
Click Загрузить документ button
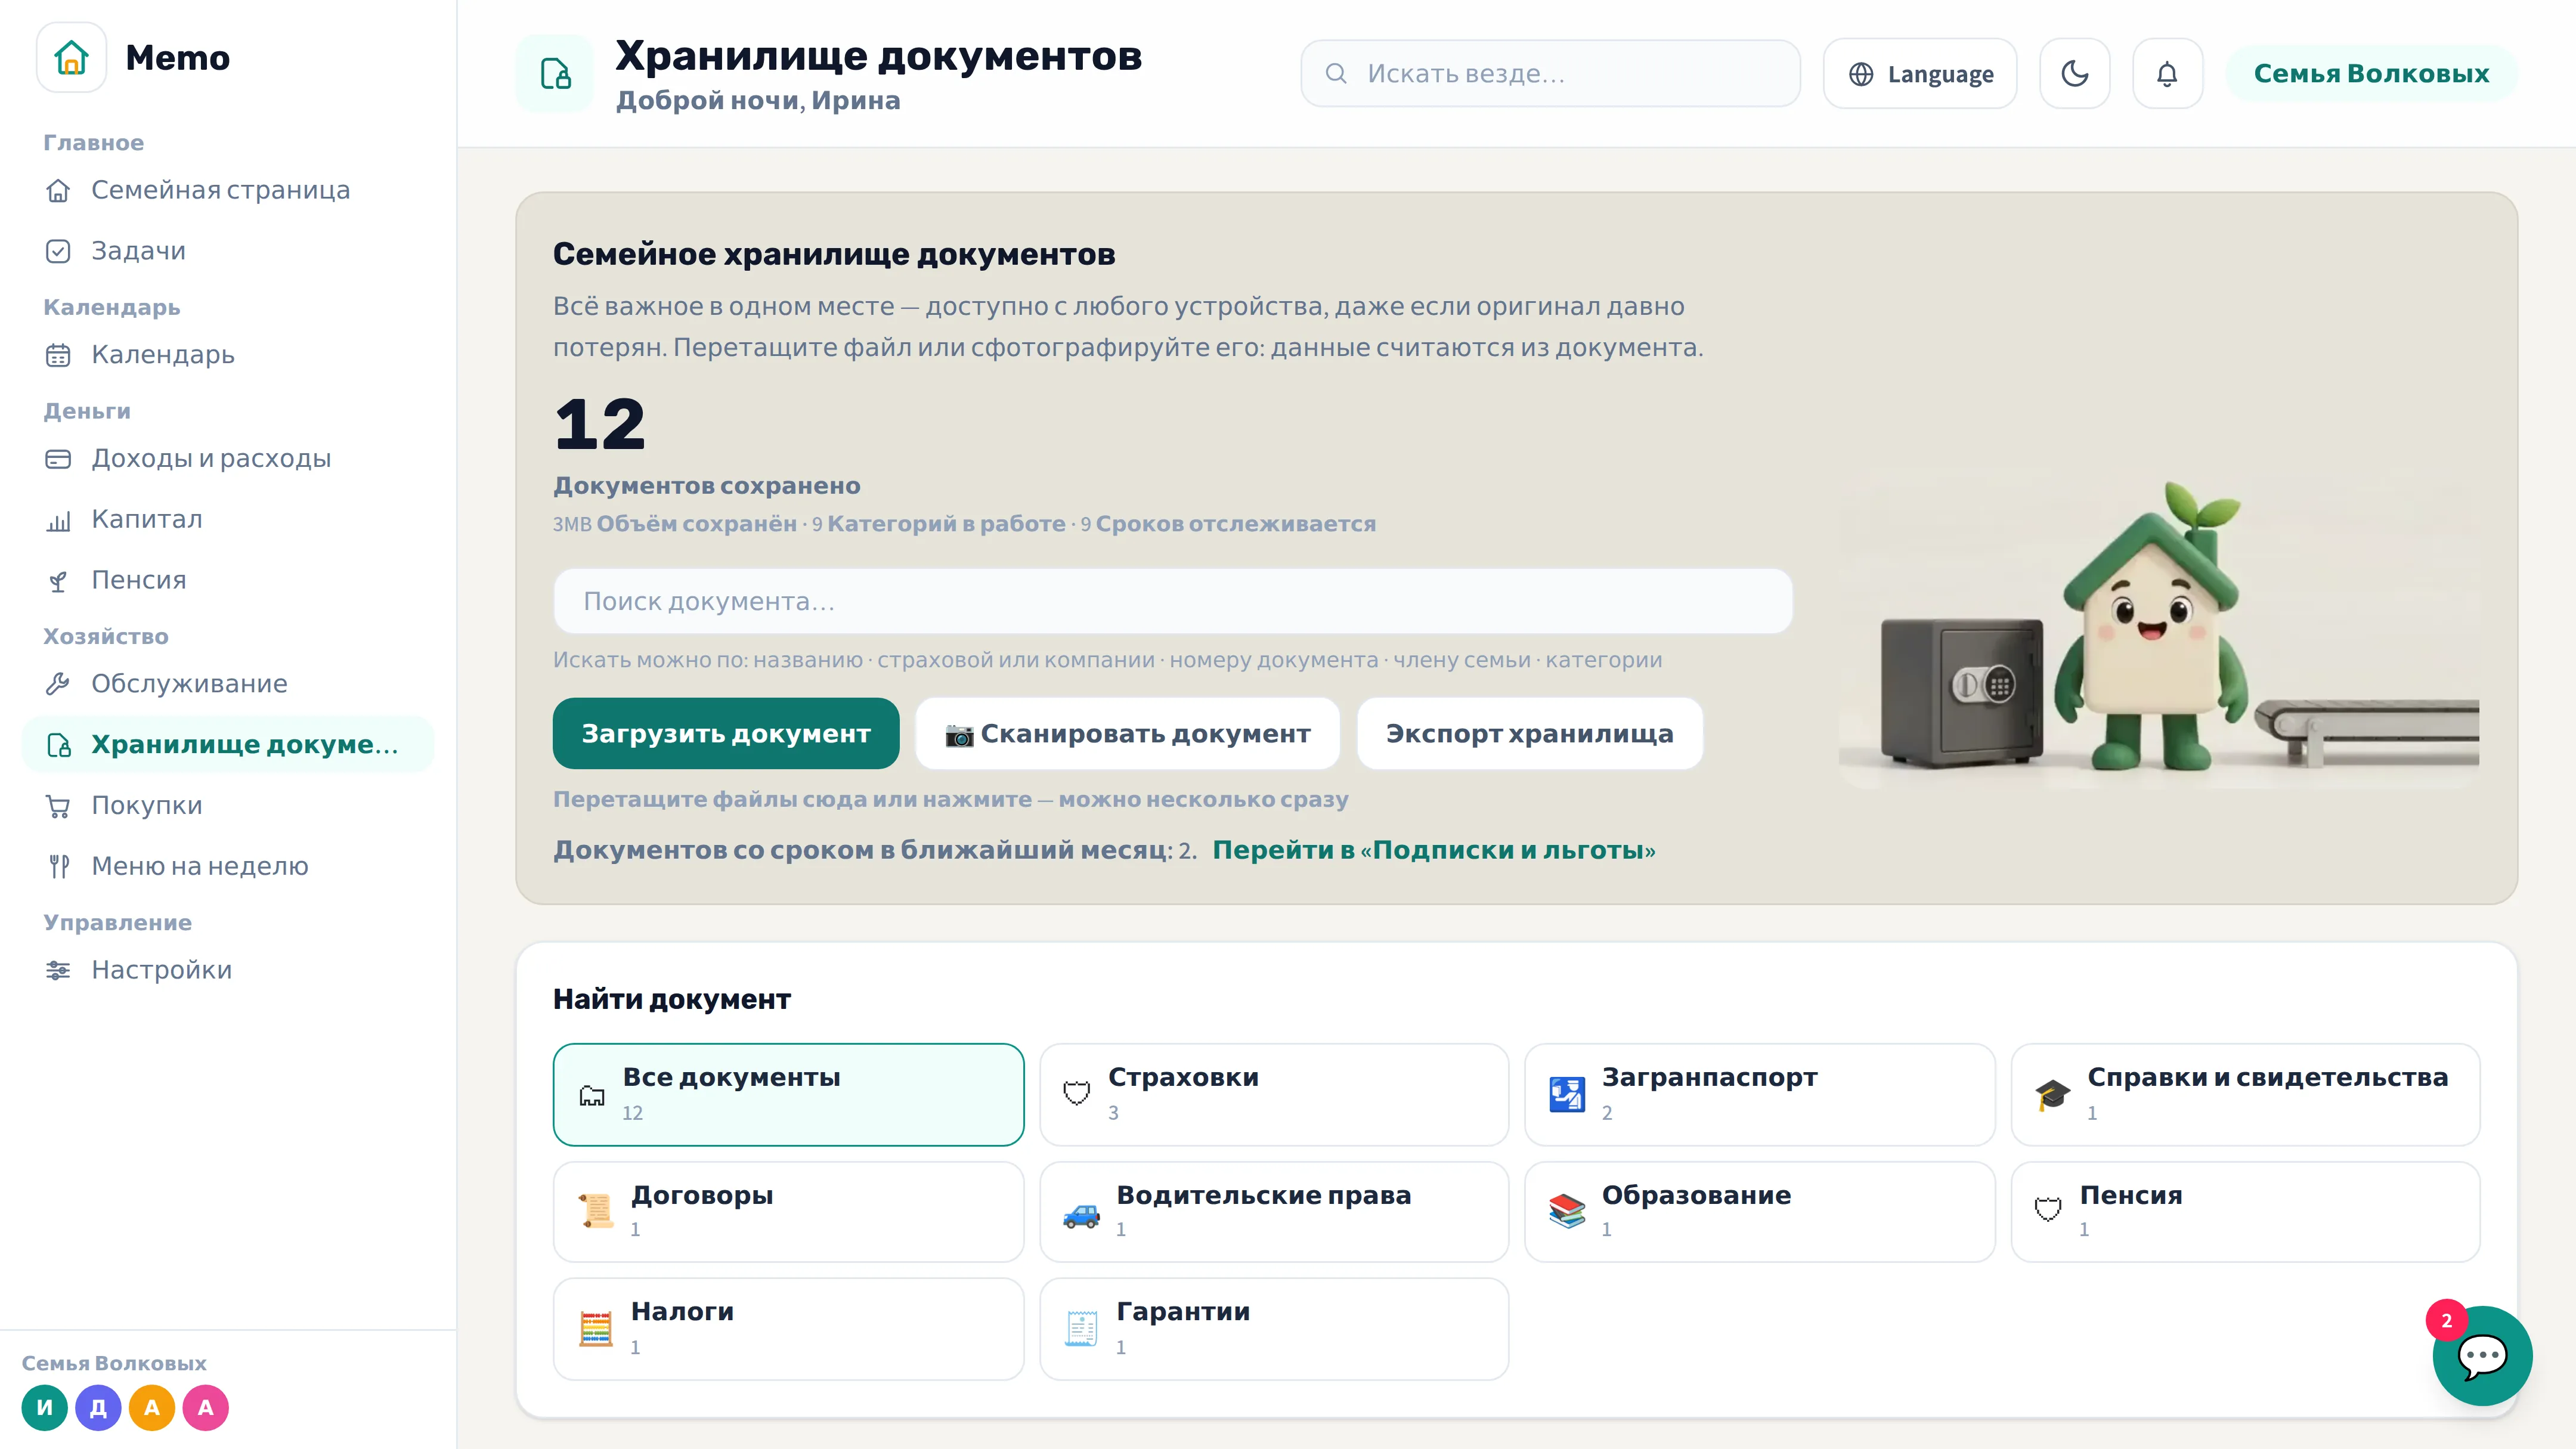coord(726,733)
